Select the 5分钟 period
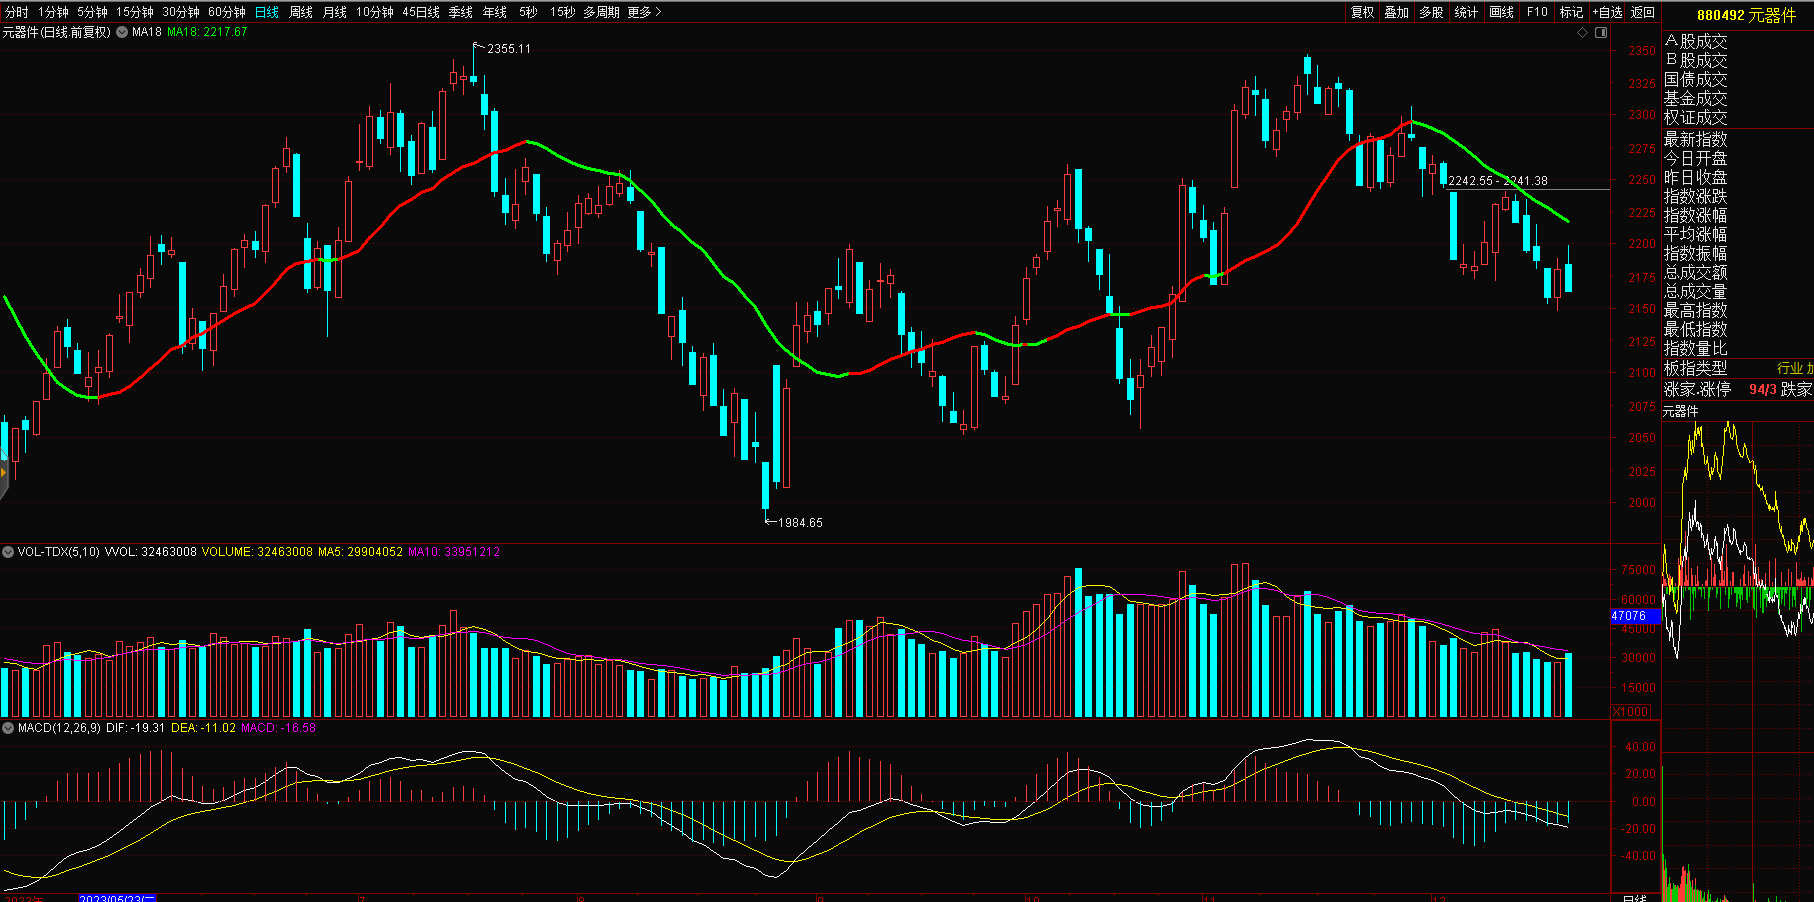Viewport: 1814px width, 902px height. click(x=92, y=12)
